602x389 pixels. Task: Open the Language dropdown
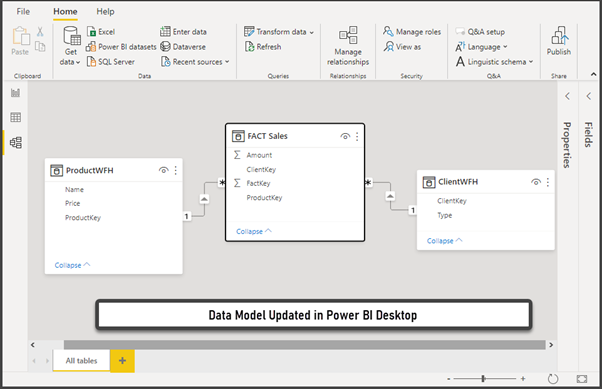(505, 46)
